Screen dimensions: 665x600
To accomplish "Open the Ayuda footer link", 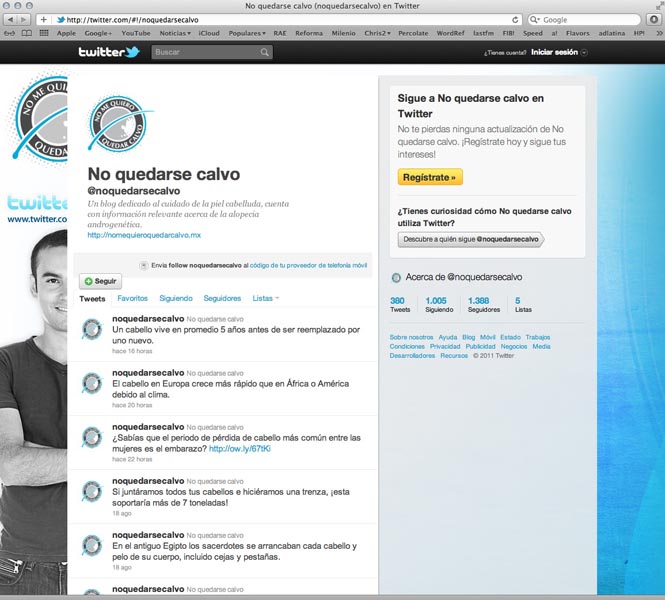I will click(447, 337).
